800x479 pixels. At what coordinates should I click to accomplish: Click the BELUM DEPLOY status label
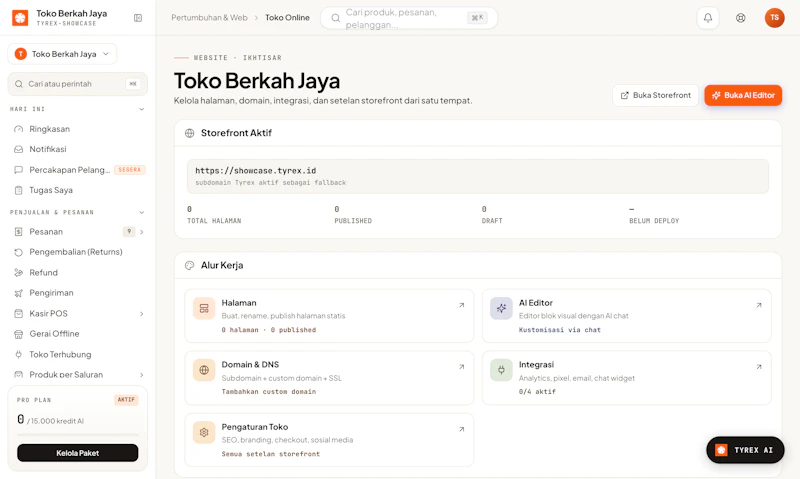click(x=654, y=221)
